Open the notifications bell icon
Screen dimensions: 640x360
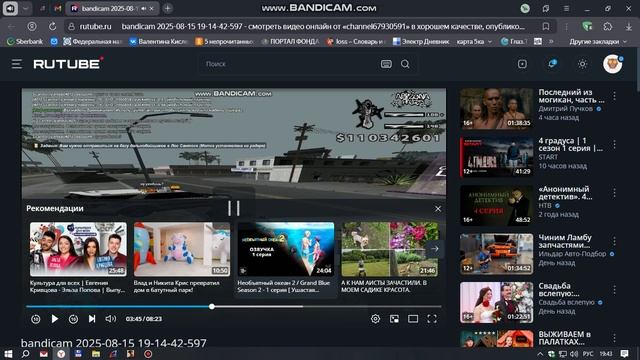(x=552, y=64)
